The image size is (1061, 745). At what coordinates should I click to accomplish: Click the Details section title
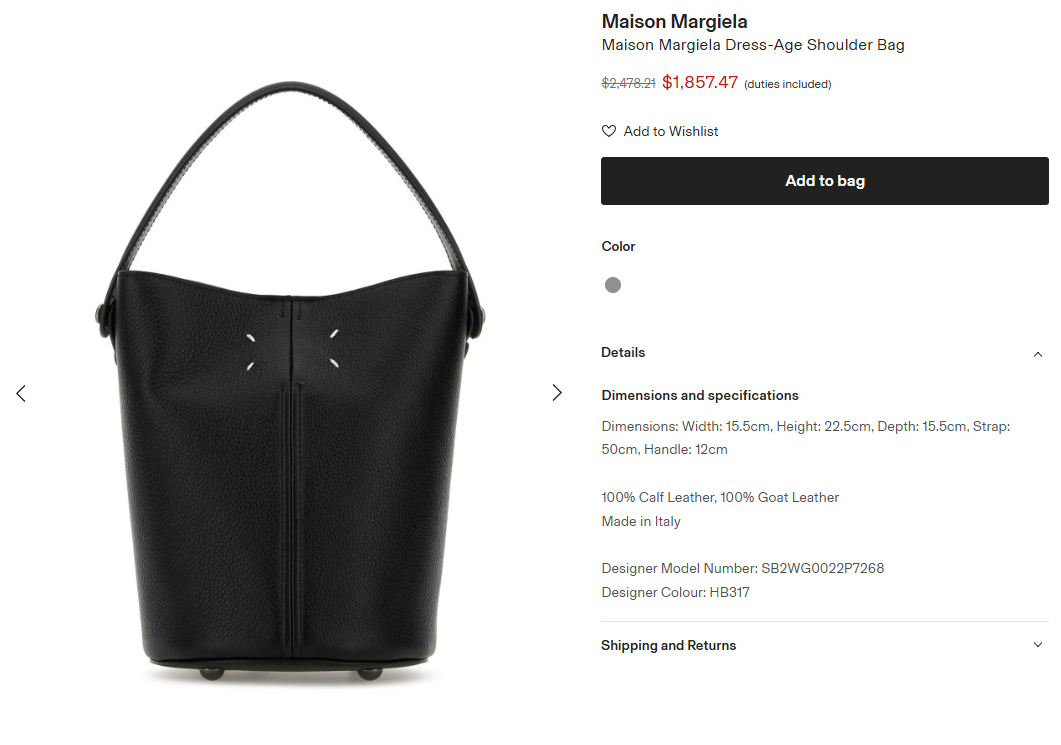pos(623,353)
